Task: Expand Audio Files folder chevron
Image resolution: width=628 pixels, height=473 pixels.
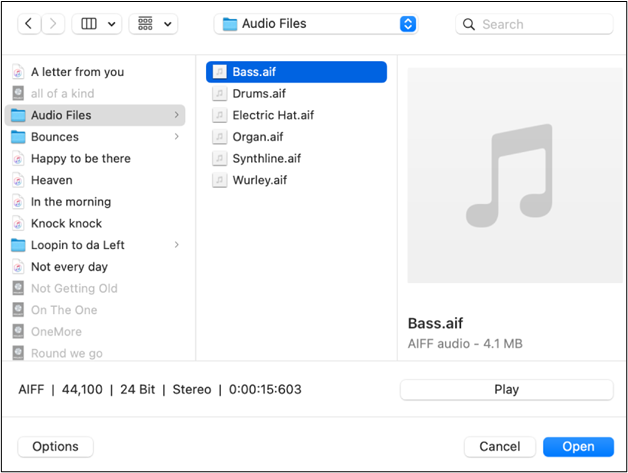Action: pos(177,115)
